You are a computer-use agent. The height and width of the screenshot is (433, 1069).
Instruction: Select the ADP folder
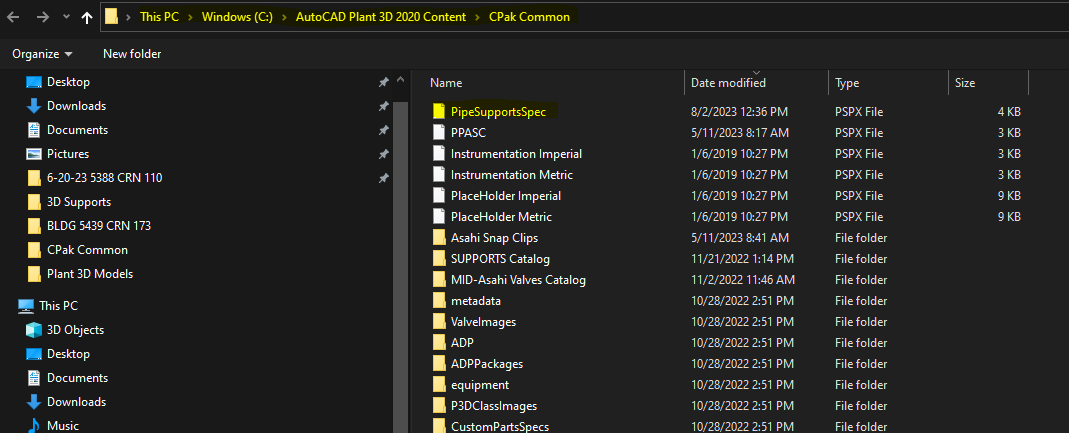[462, 343]
